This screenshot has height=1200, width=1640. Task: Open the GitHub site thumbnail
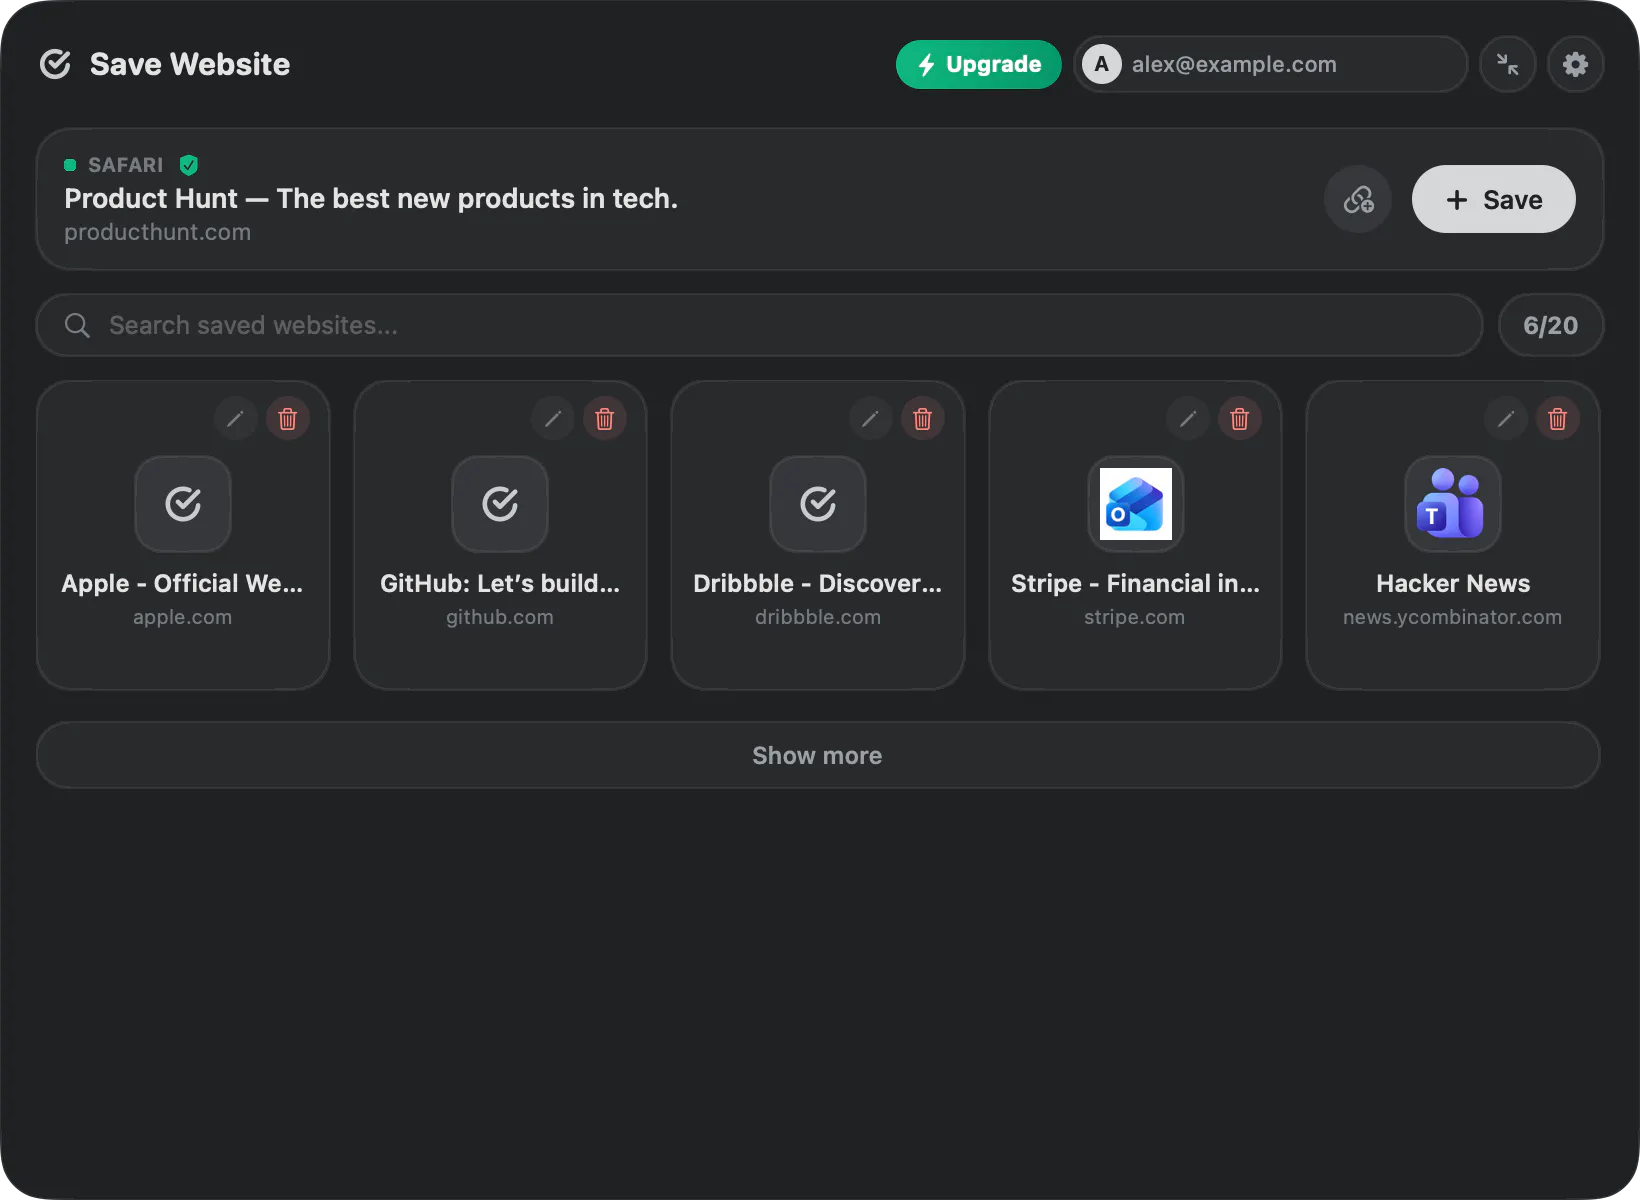(x=500, y=504)
